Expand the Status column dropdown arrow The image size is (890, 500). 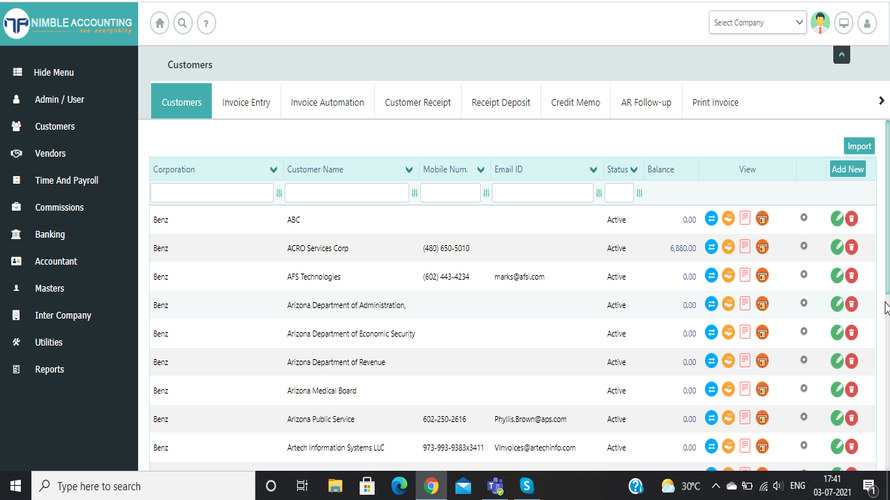634,170
